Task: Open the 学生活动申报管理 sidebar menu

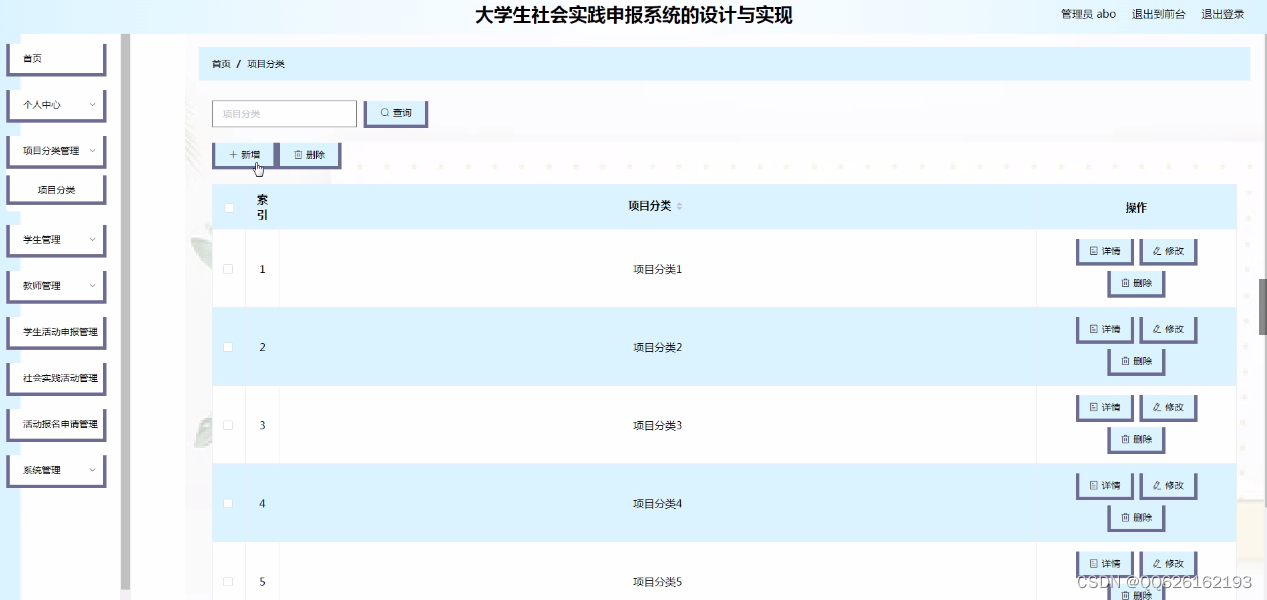Action: [56, 332]
